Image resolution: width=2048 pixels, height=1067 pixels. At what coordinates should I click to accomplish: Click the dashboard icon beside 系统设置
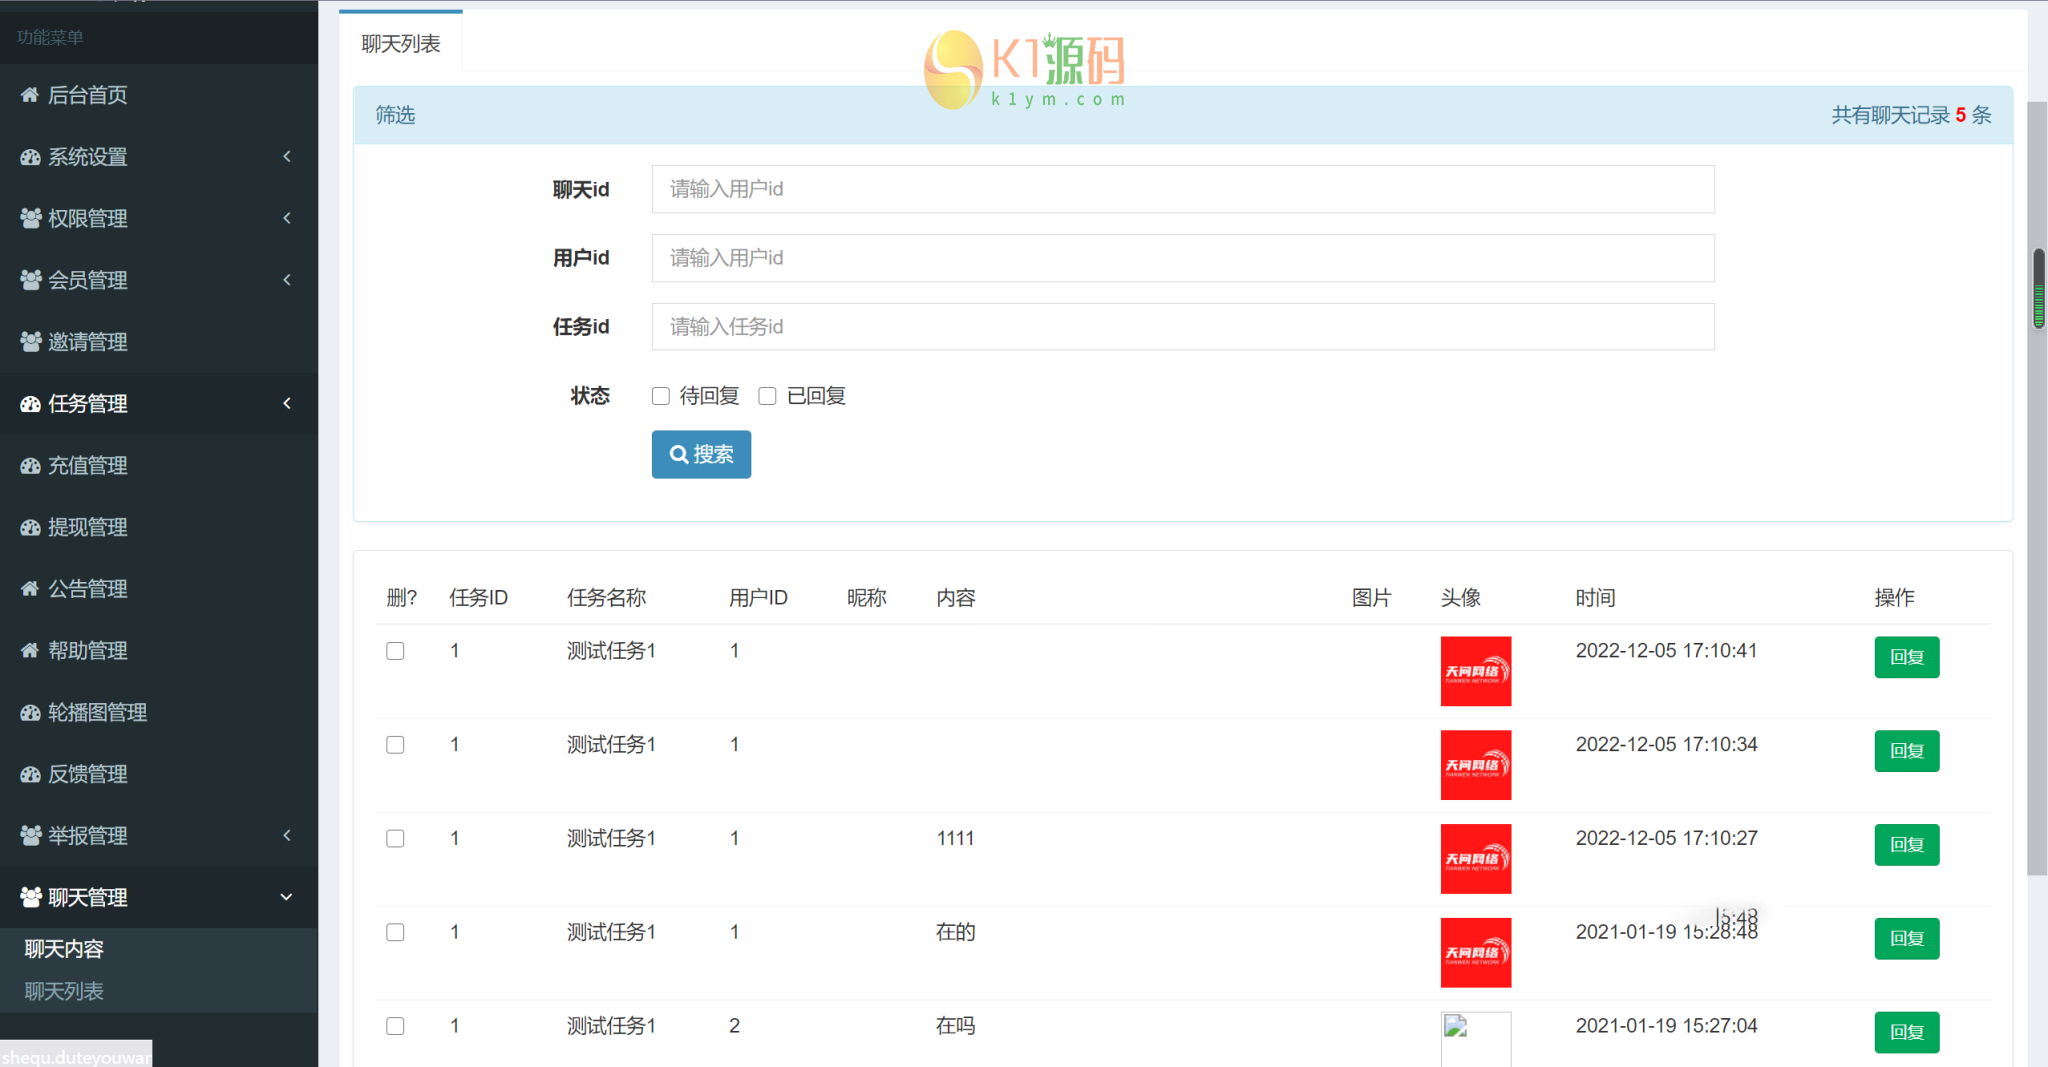[x=30, y=157]
